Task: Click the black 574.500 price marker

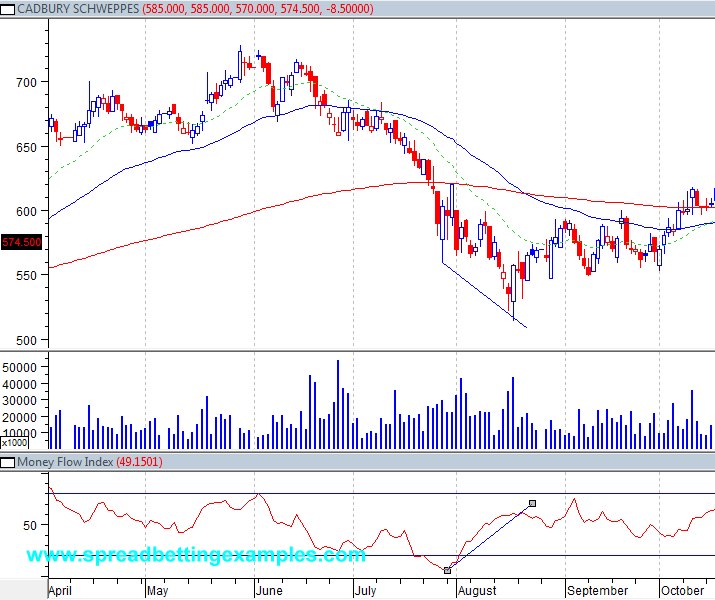Action: pyautogui.click(x=21, y=243)
